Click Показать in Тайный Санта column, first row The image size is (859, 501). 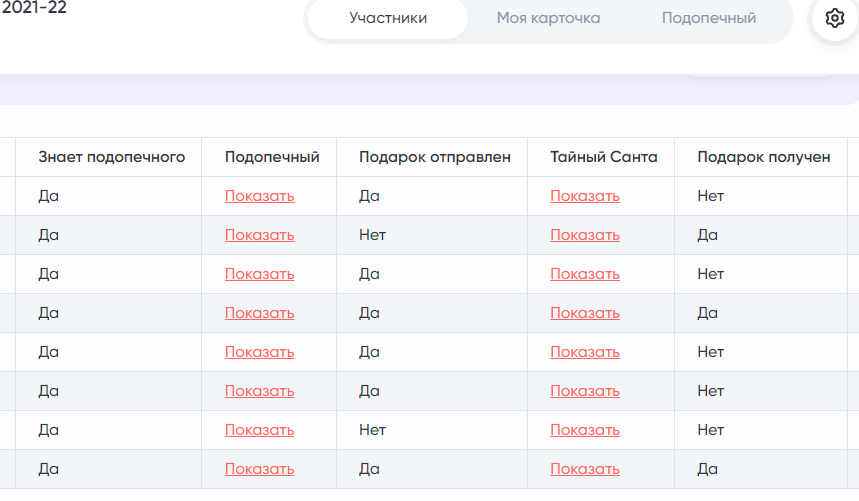(585, 196)
